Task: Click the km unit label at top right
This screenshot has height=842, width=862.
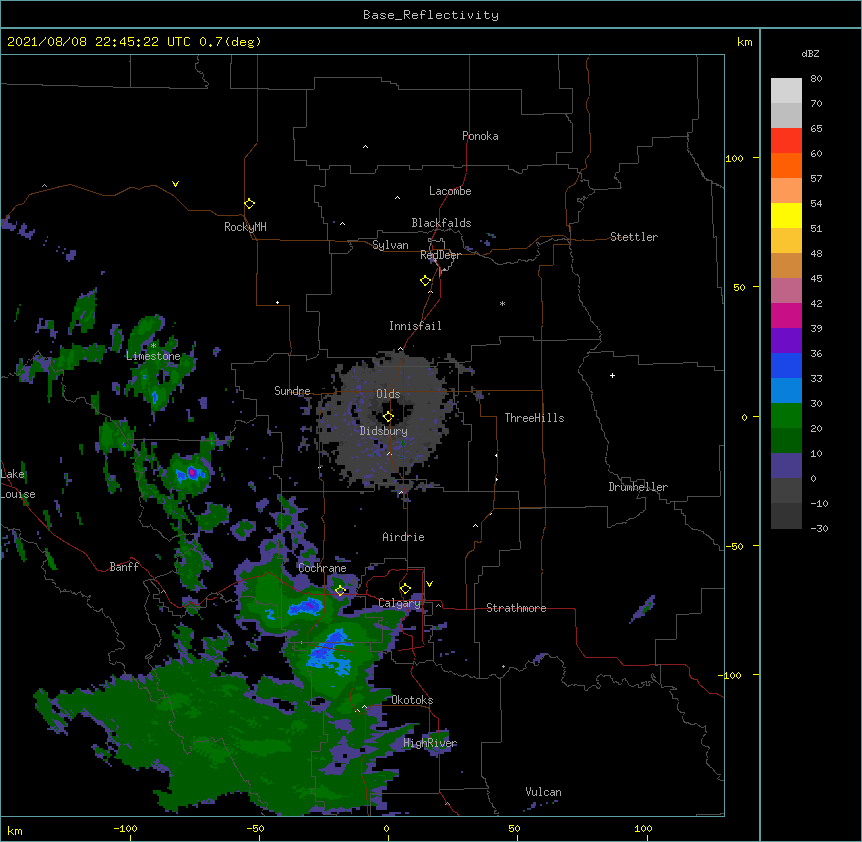Action: pyautogui.click(x=744, y=42)
